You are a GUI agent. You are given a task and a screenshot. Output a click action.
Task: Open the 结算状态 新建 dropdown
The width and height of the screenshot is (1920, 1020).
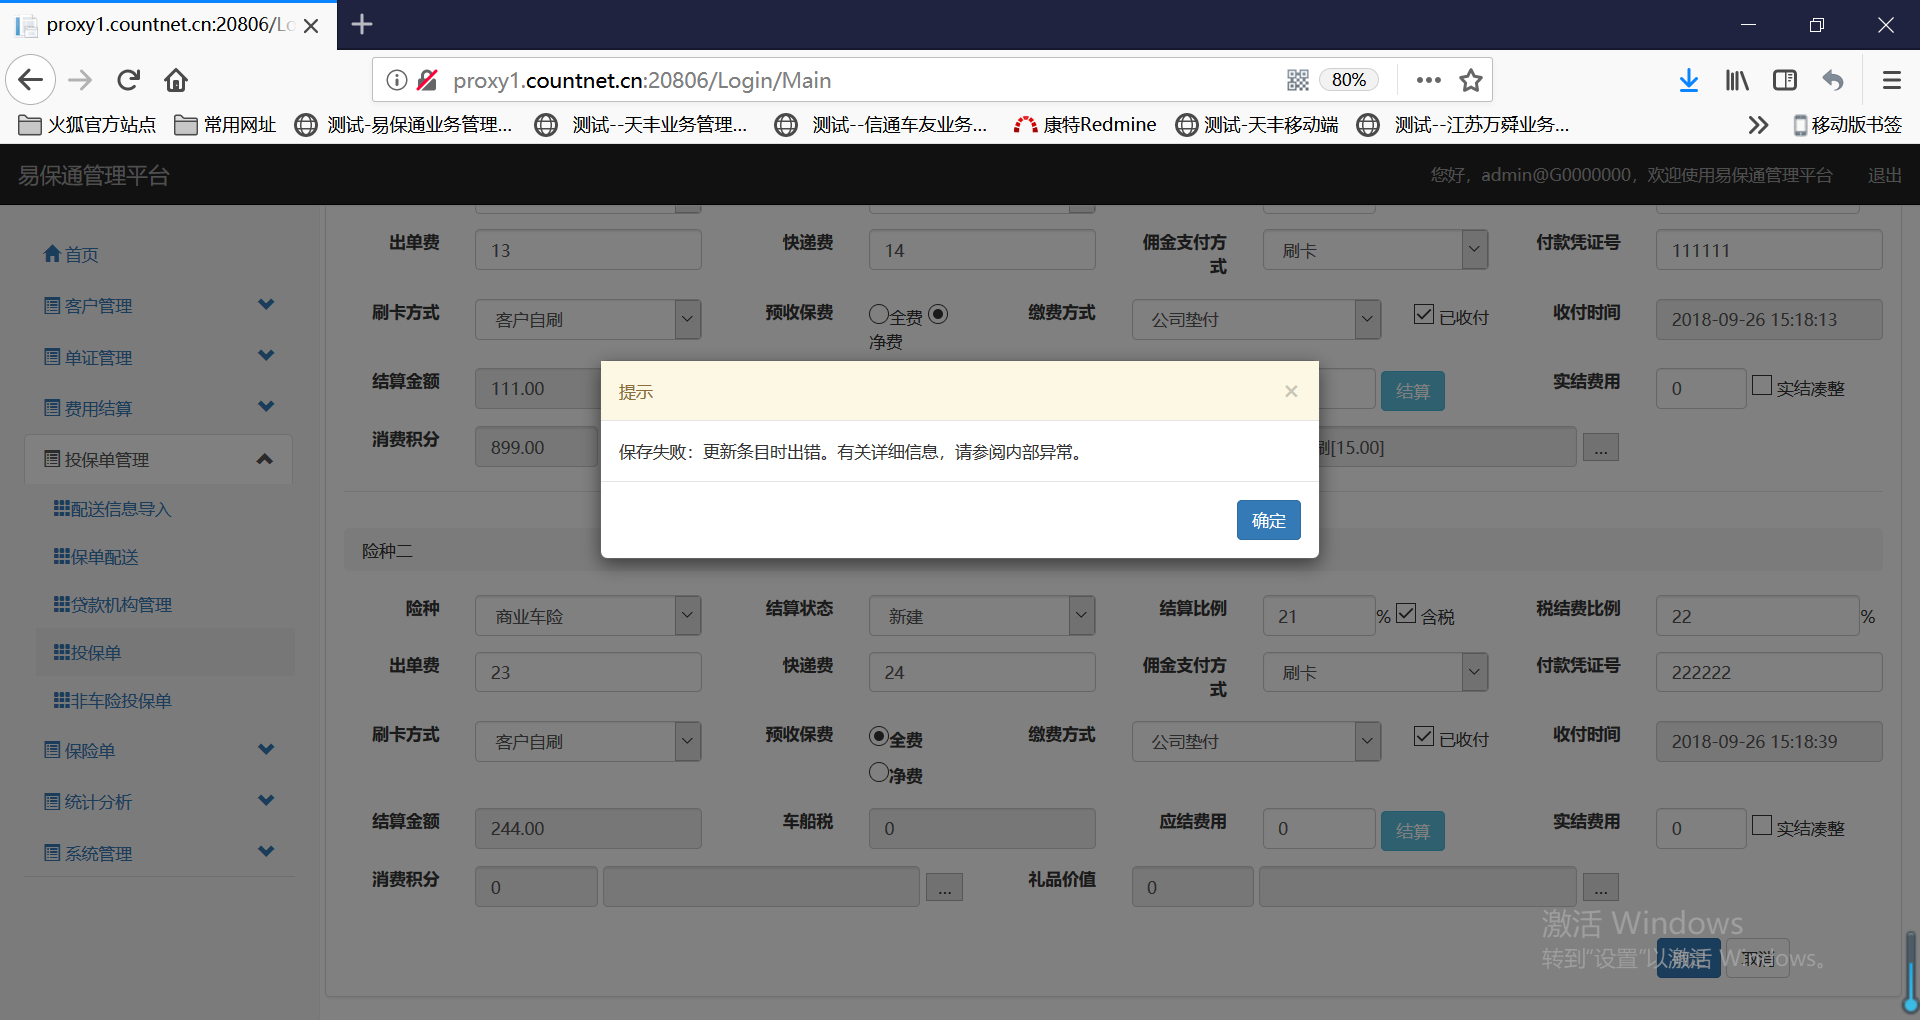pyautogui.click(x=981, y=616)
